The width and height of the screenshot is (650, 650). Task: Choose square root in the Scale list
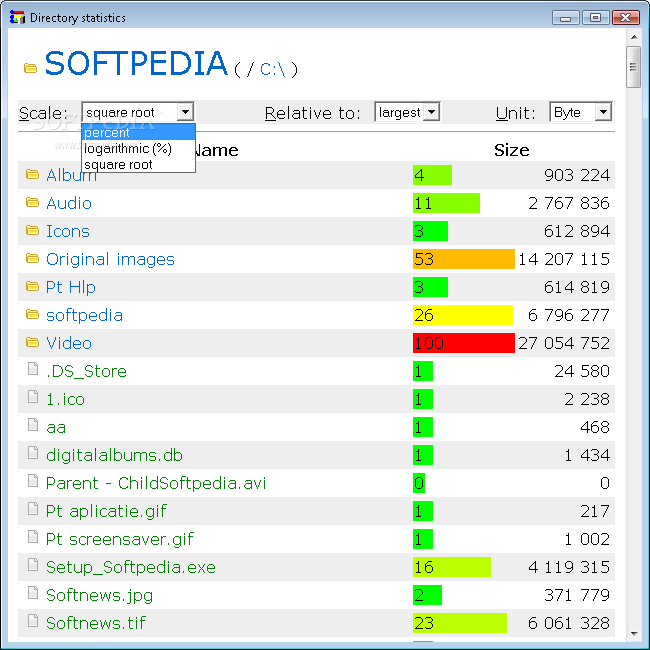pyautogui.click(x=138, y=165)
